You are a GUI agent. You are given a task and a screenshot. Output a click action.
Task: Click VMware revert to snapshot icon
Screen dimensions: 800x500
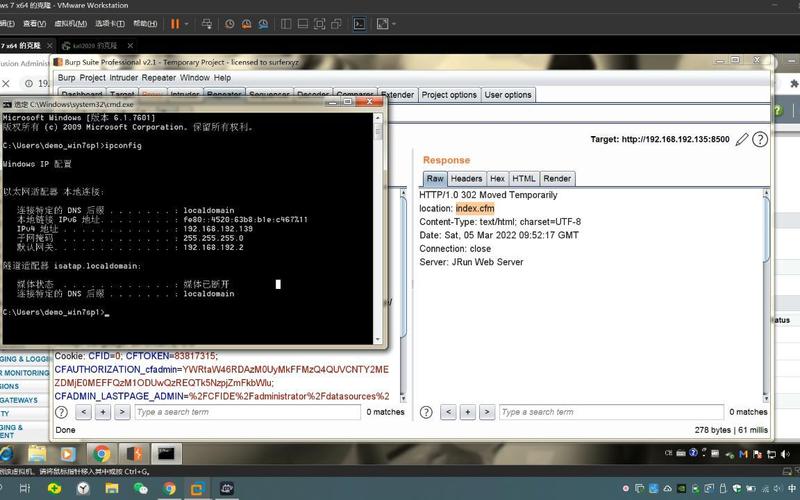246,24
